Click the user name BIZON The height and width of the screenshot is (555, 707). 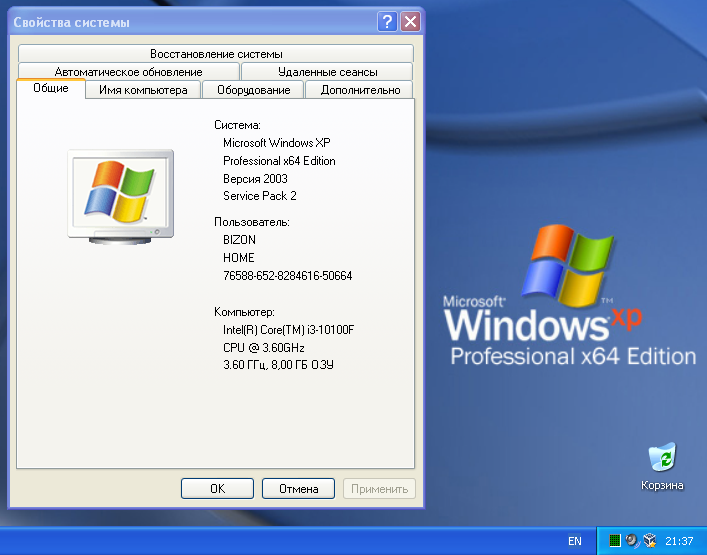(x=239, y=239)
